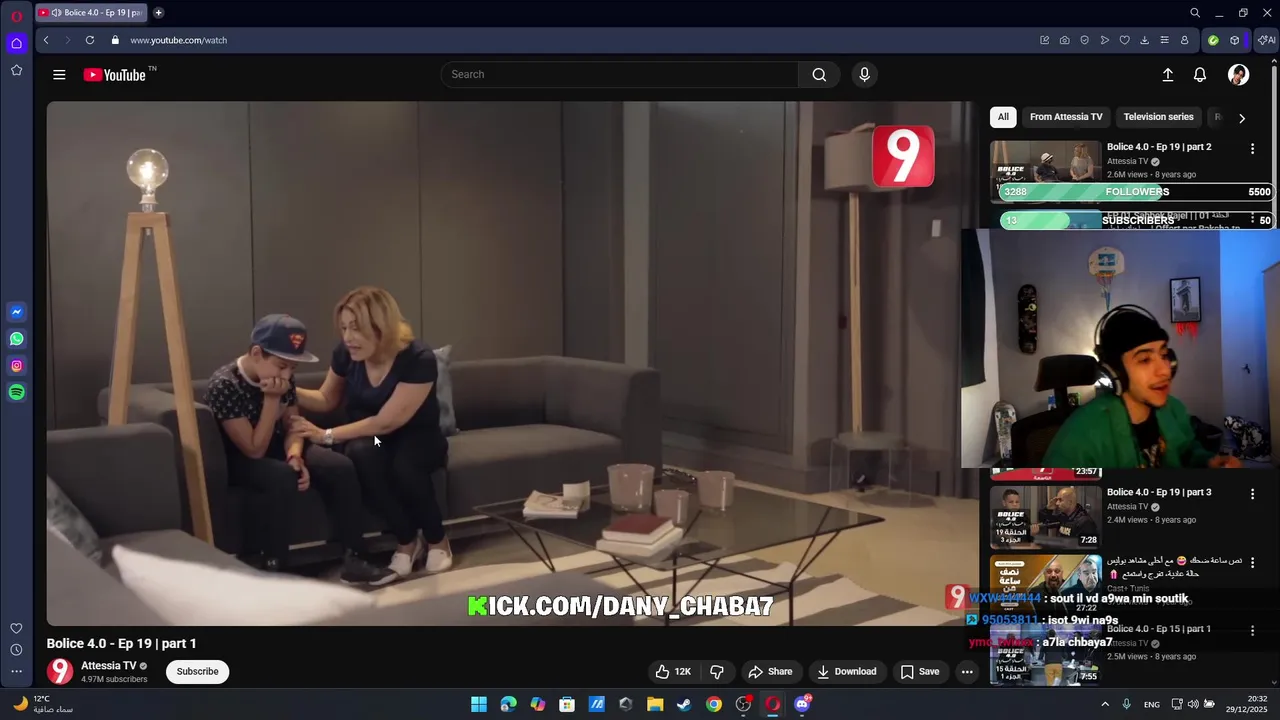
Task: Open new tab with plus button
Action: pos(158,13)
